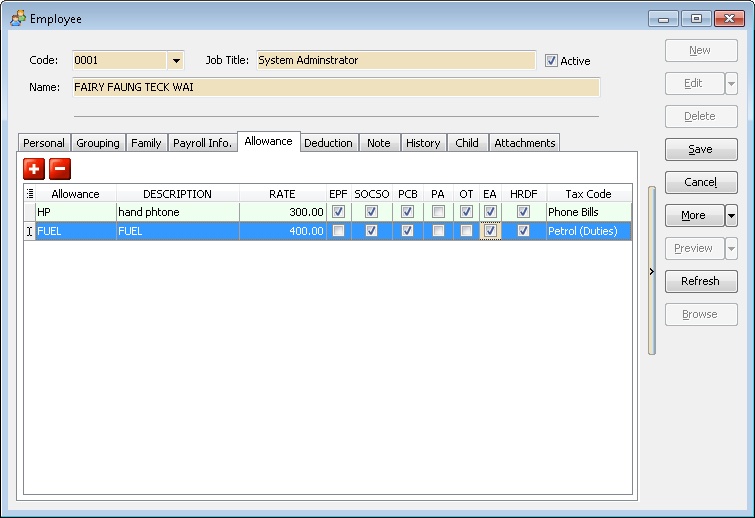Toggle EPF checkbox in HP row
Viewport: 755px width, 518px height.
[x=338, y=212]
